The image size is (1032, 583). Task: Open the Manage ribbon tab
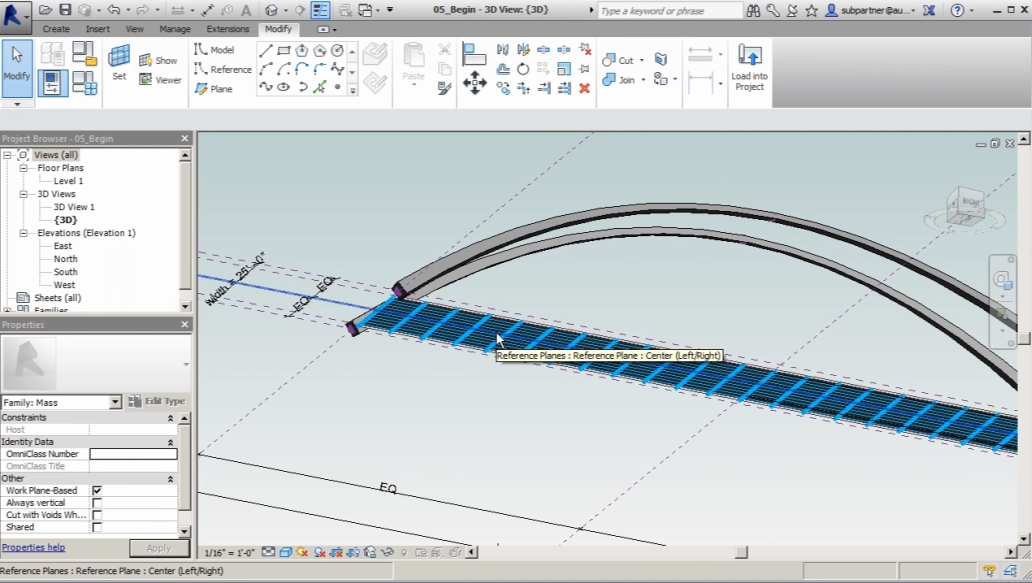(175, 29)
